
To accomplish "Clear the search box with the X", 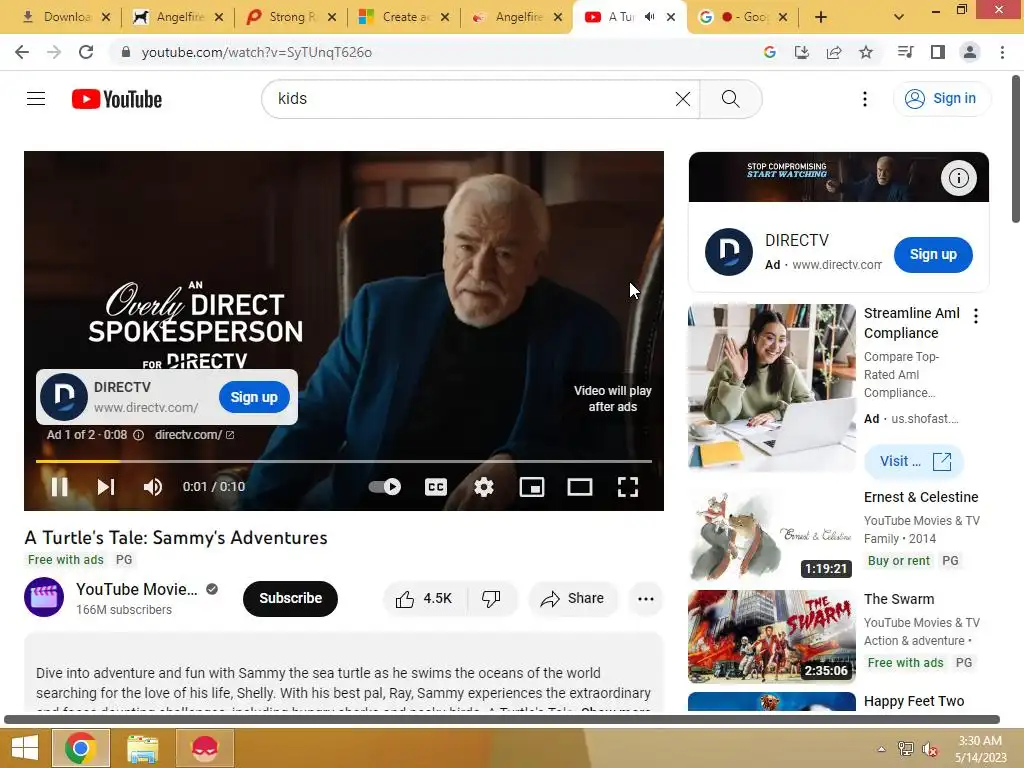I will [x=682, y=99].
